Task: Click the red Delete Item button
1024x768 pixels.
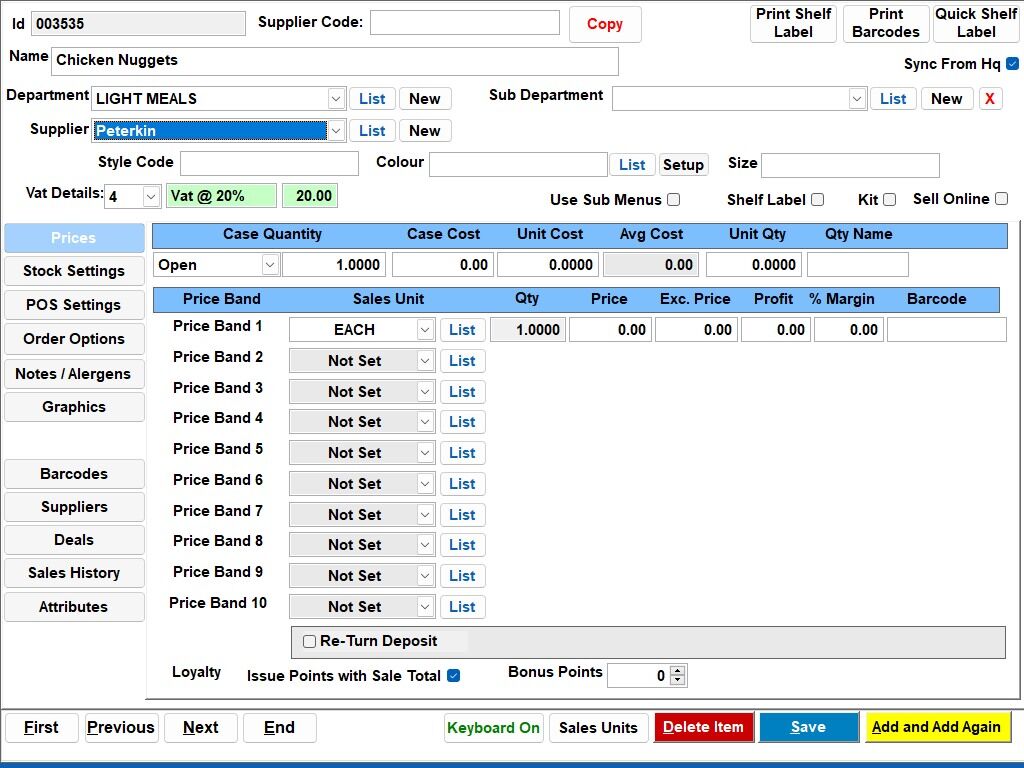Action: click(x=703, y=728)
